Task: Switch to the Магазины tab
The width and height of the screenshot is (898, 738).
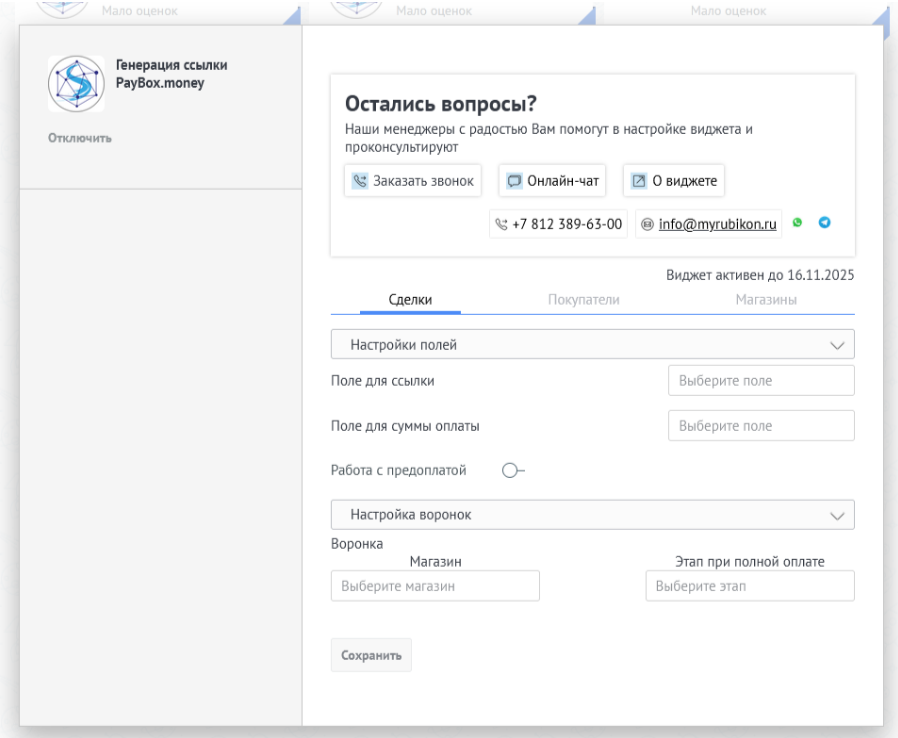Action: (766, 299)
